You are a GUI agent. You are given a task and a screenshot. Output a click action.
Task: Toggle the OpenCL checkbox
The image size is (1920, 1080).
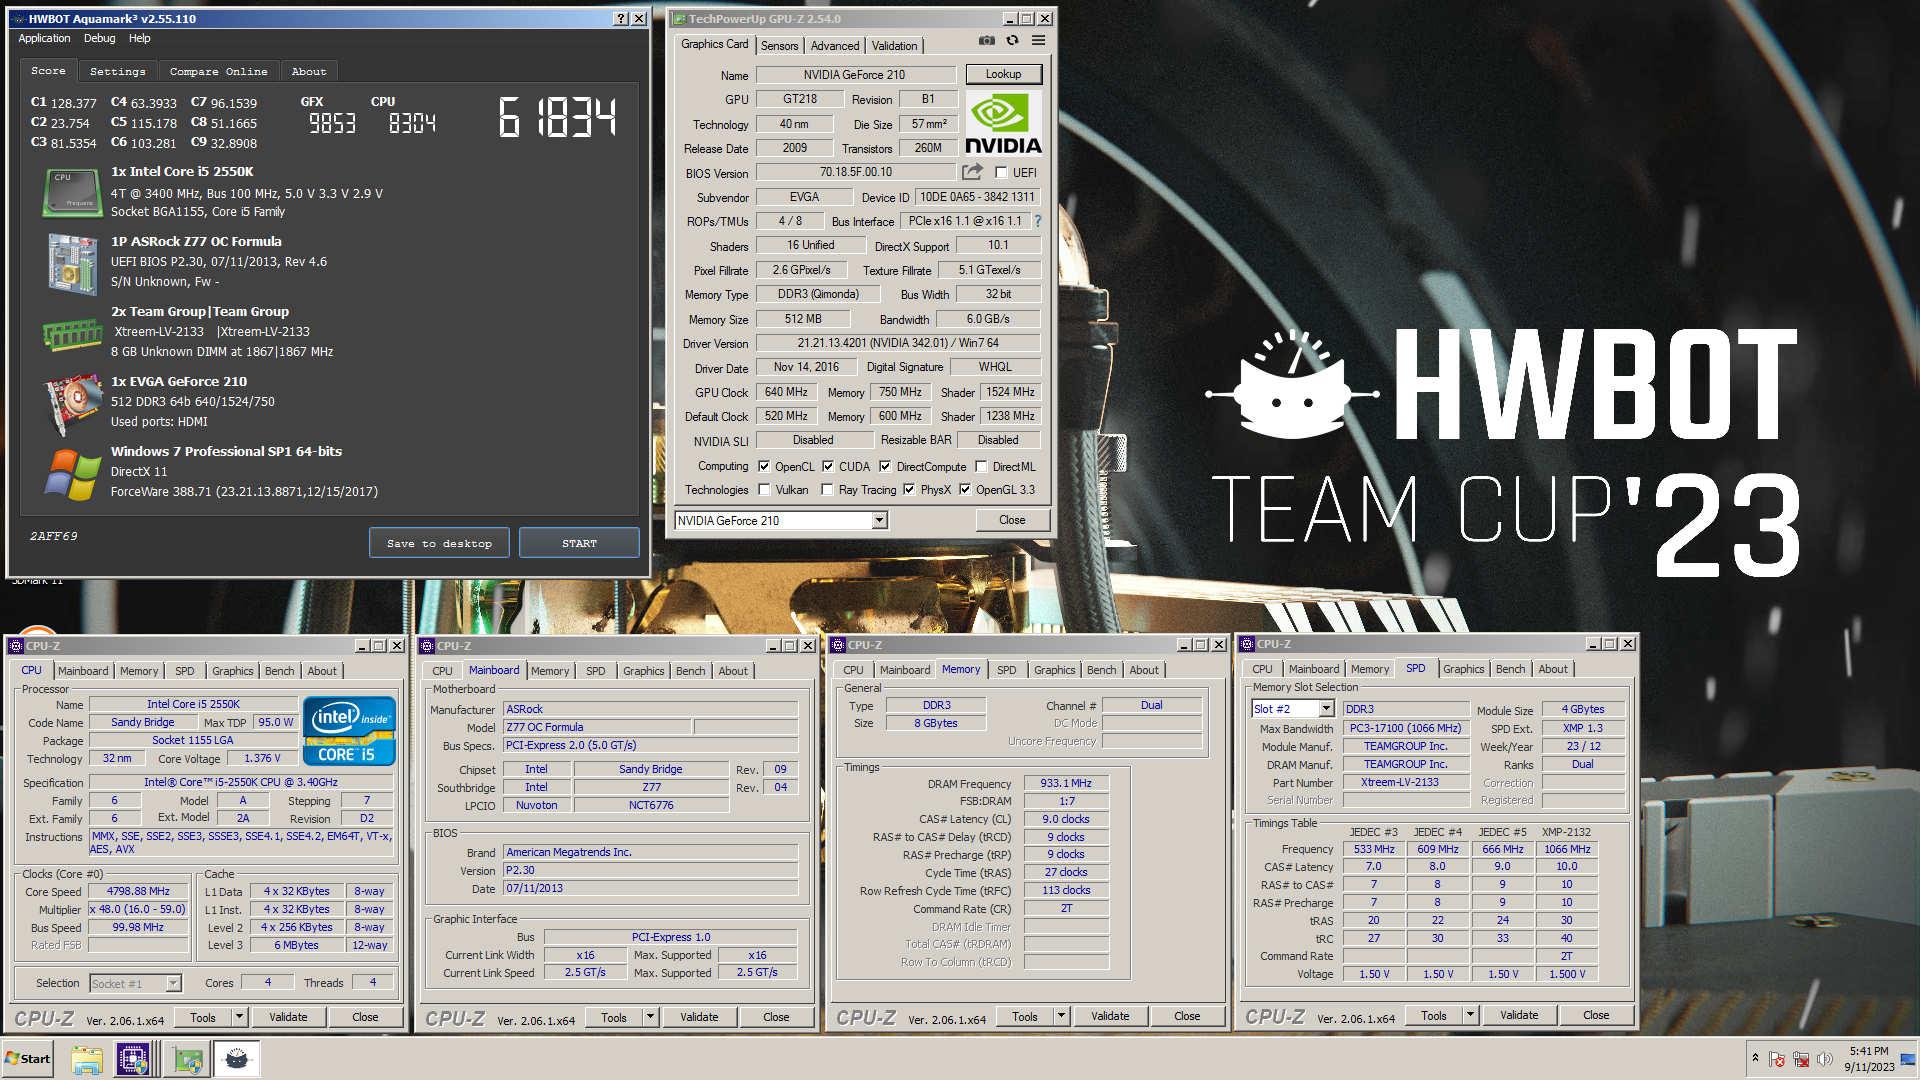pyautogui.click(x=764, y=466)
